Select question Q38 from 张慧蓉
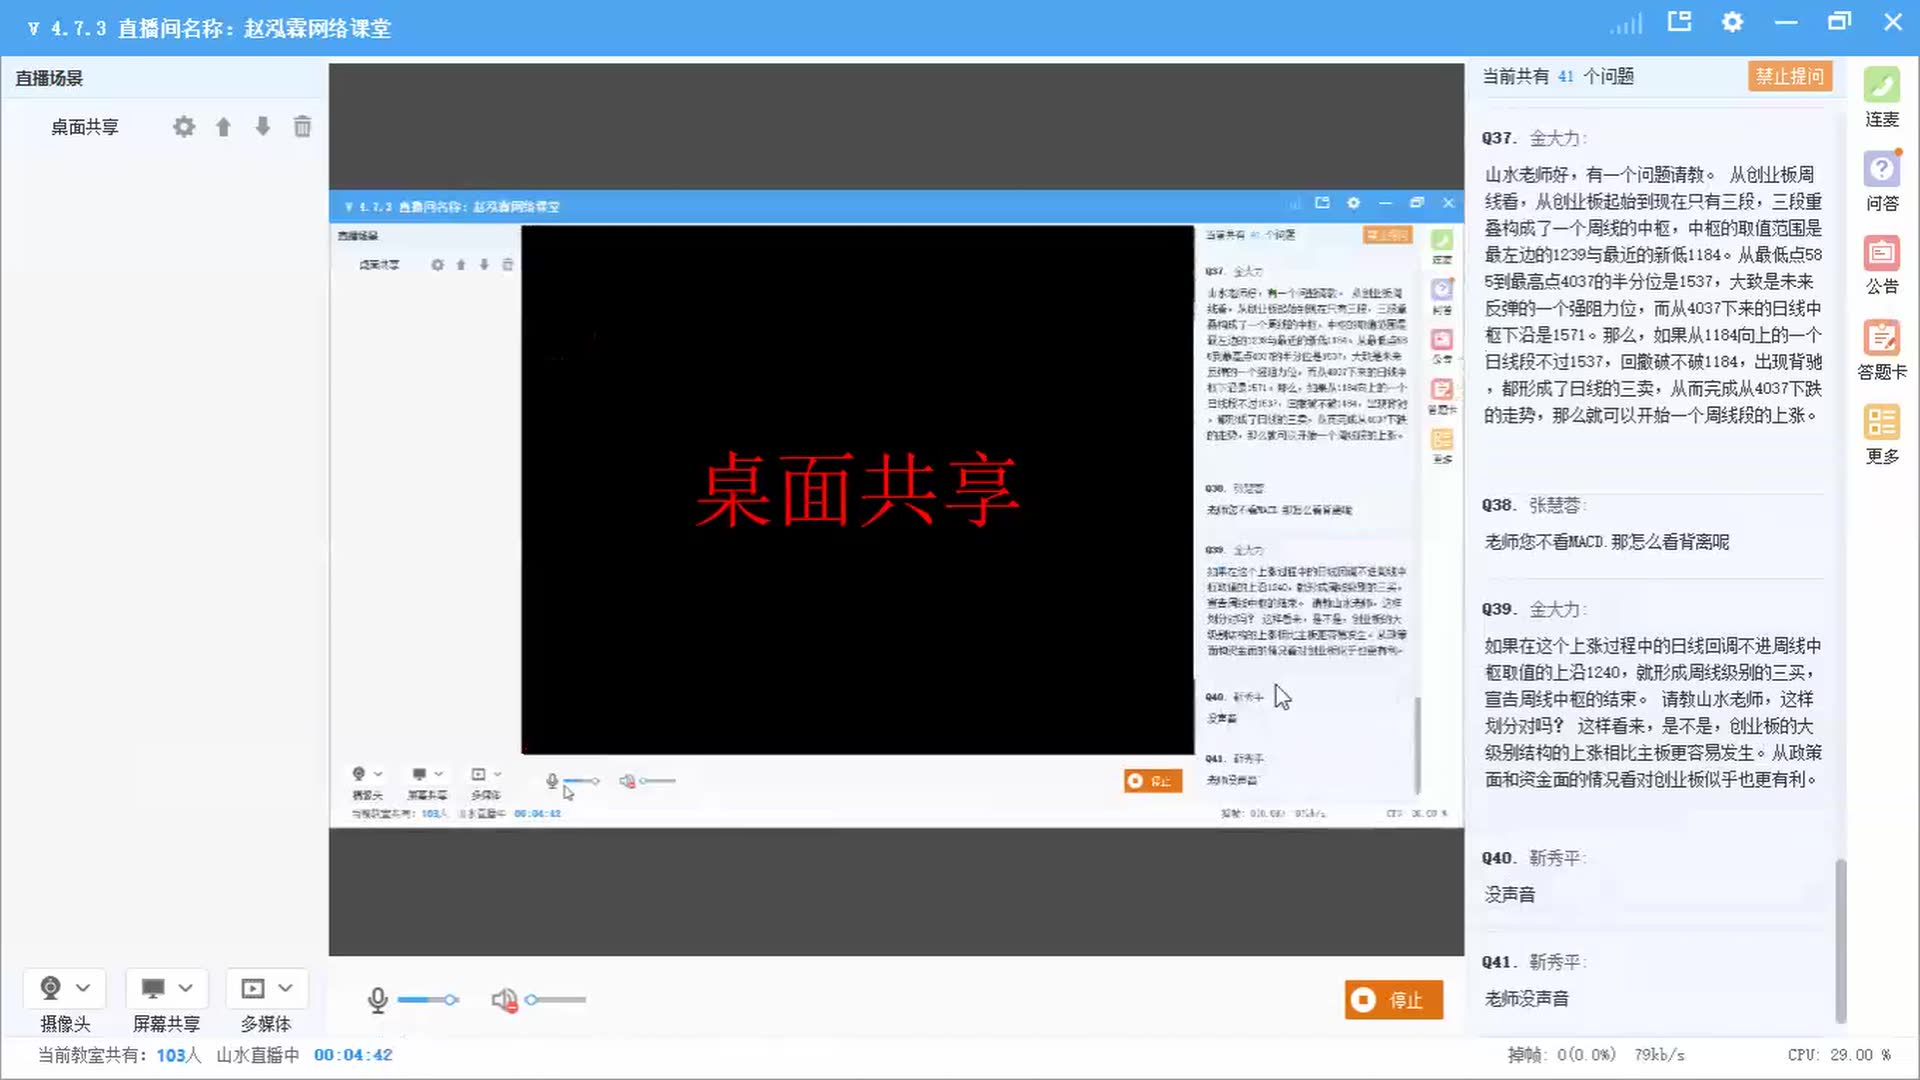1920x1080 pixels. coord(1654,524)
